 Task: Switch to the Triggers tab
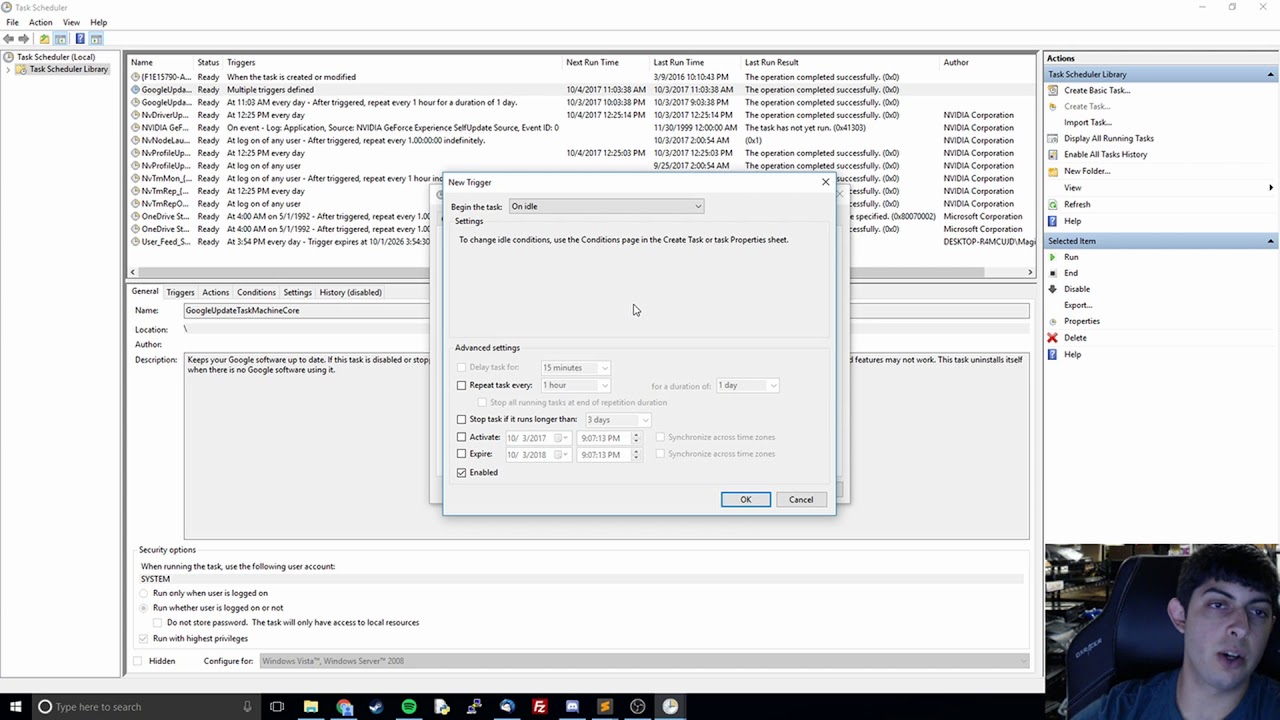pos(180,292)
